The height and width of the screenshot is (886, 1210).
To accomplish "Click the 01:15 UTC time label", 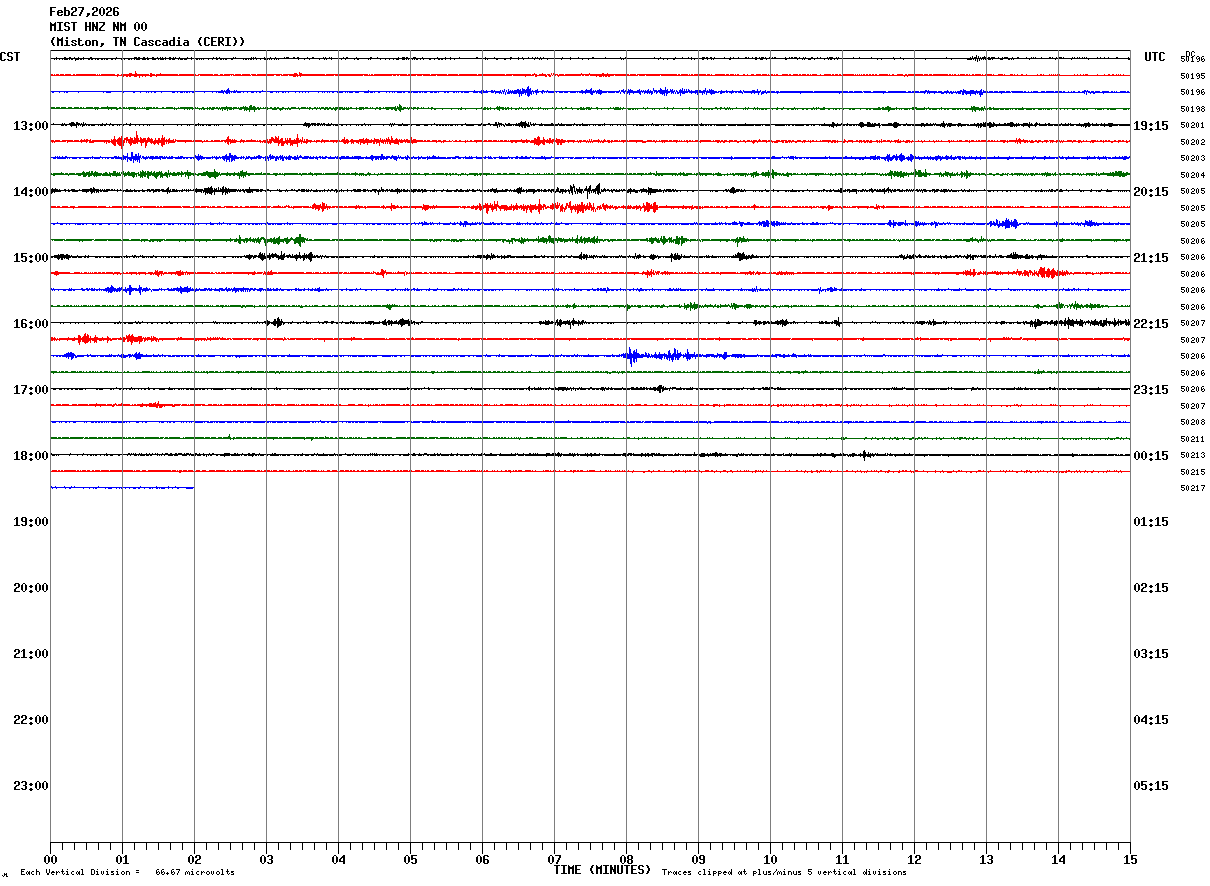I will (x=1151, y=522).
